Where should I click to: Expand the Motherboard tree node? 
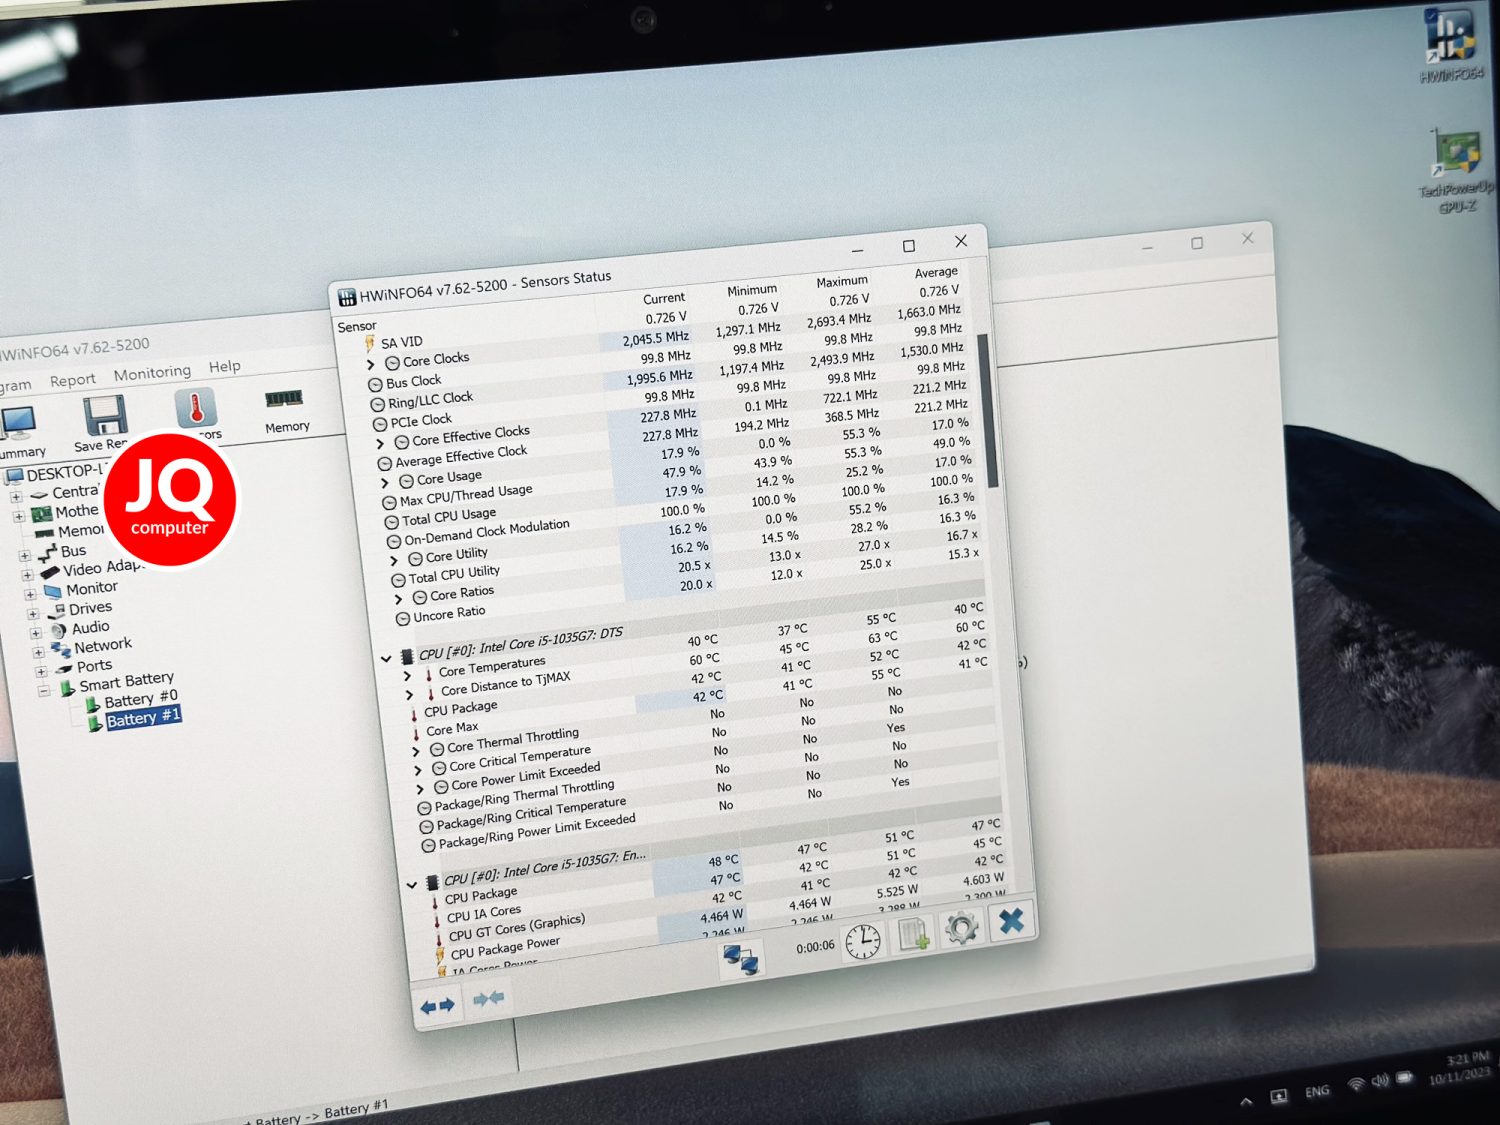(19, 516)
